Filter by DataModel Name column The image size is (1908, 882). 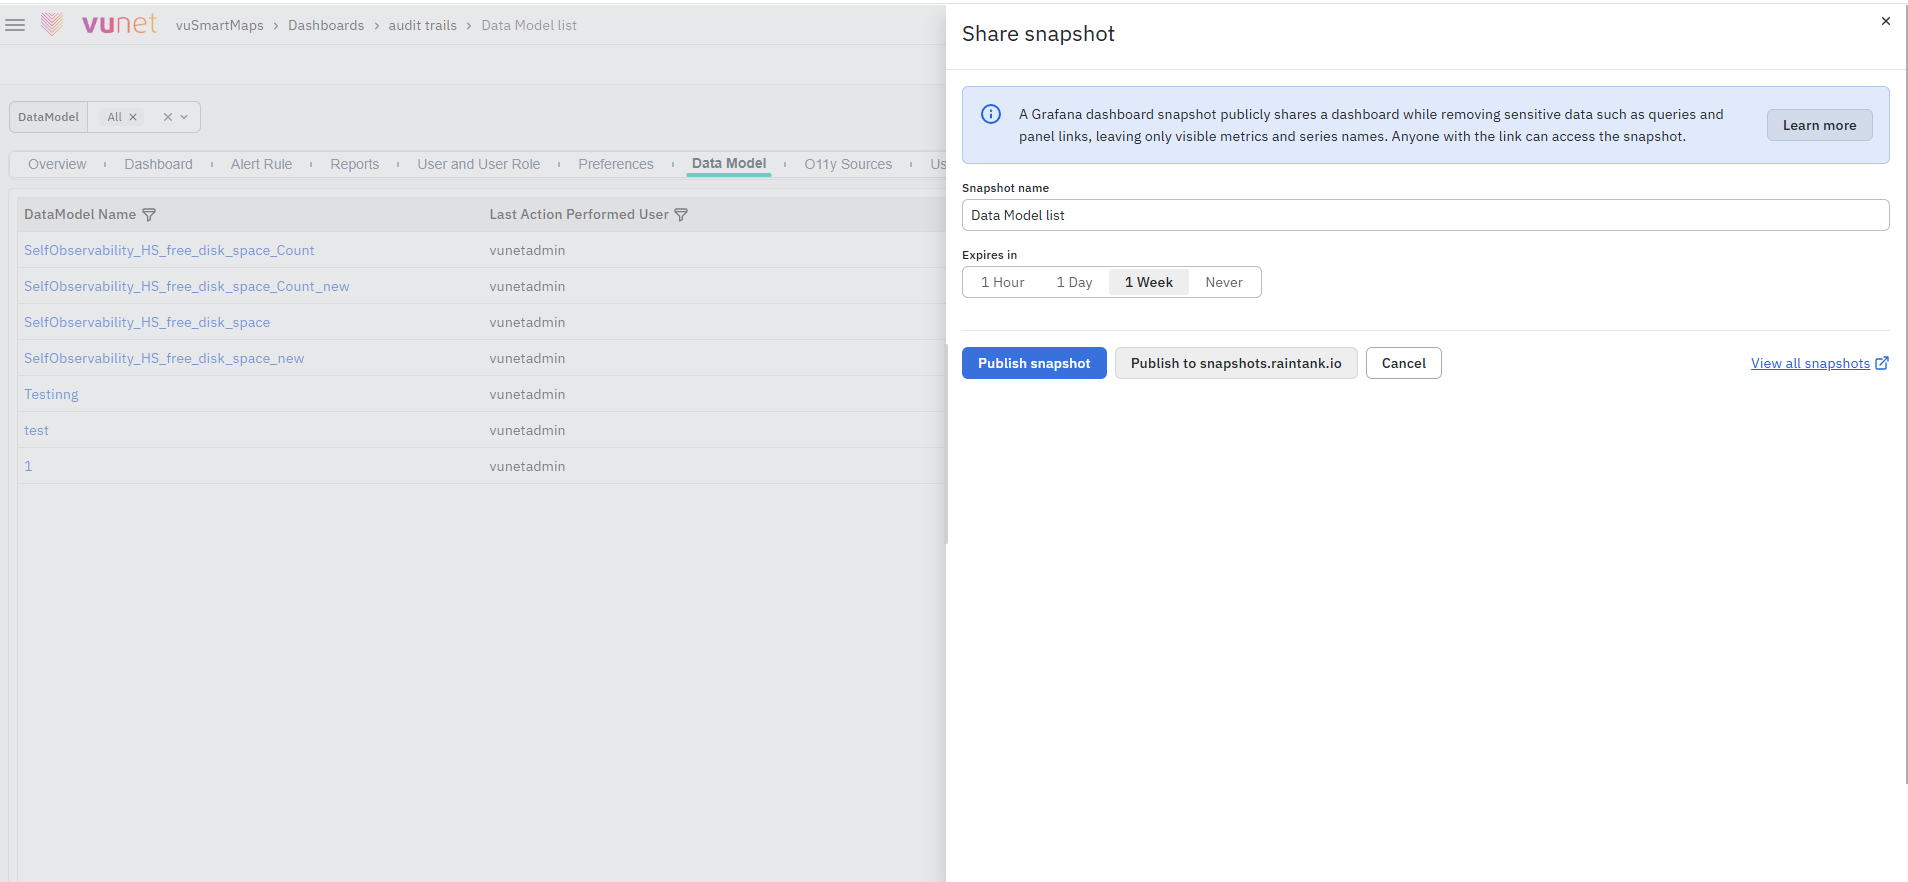coord(149,215)
